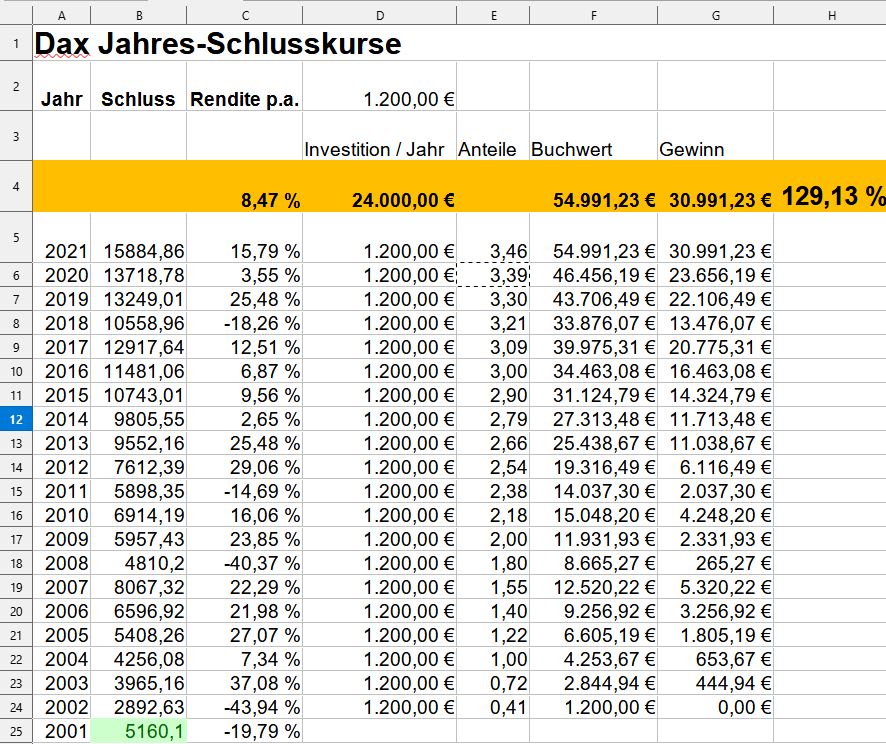
Task: Click book value 11.931,93 €
Action: coord(593,539)
